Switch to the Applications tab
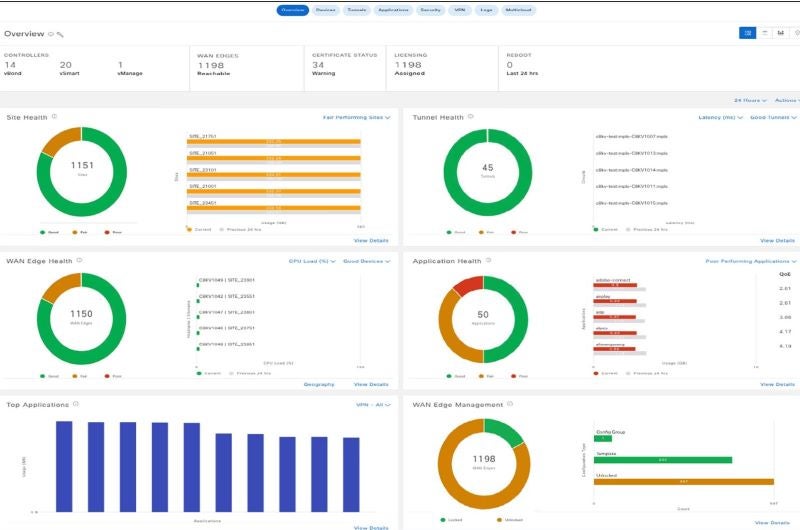Viewport: 800px width, 530px height. click(393, 10)
